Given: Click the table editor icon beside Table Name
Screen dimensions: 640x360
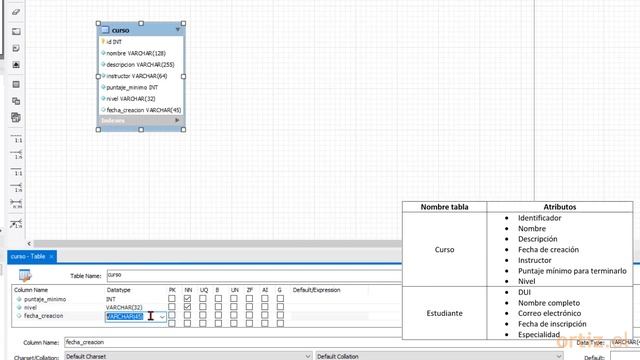Looking at the screenshot, I should (x=25, y=276).
